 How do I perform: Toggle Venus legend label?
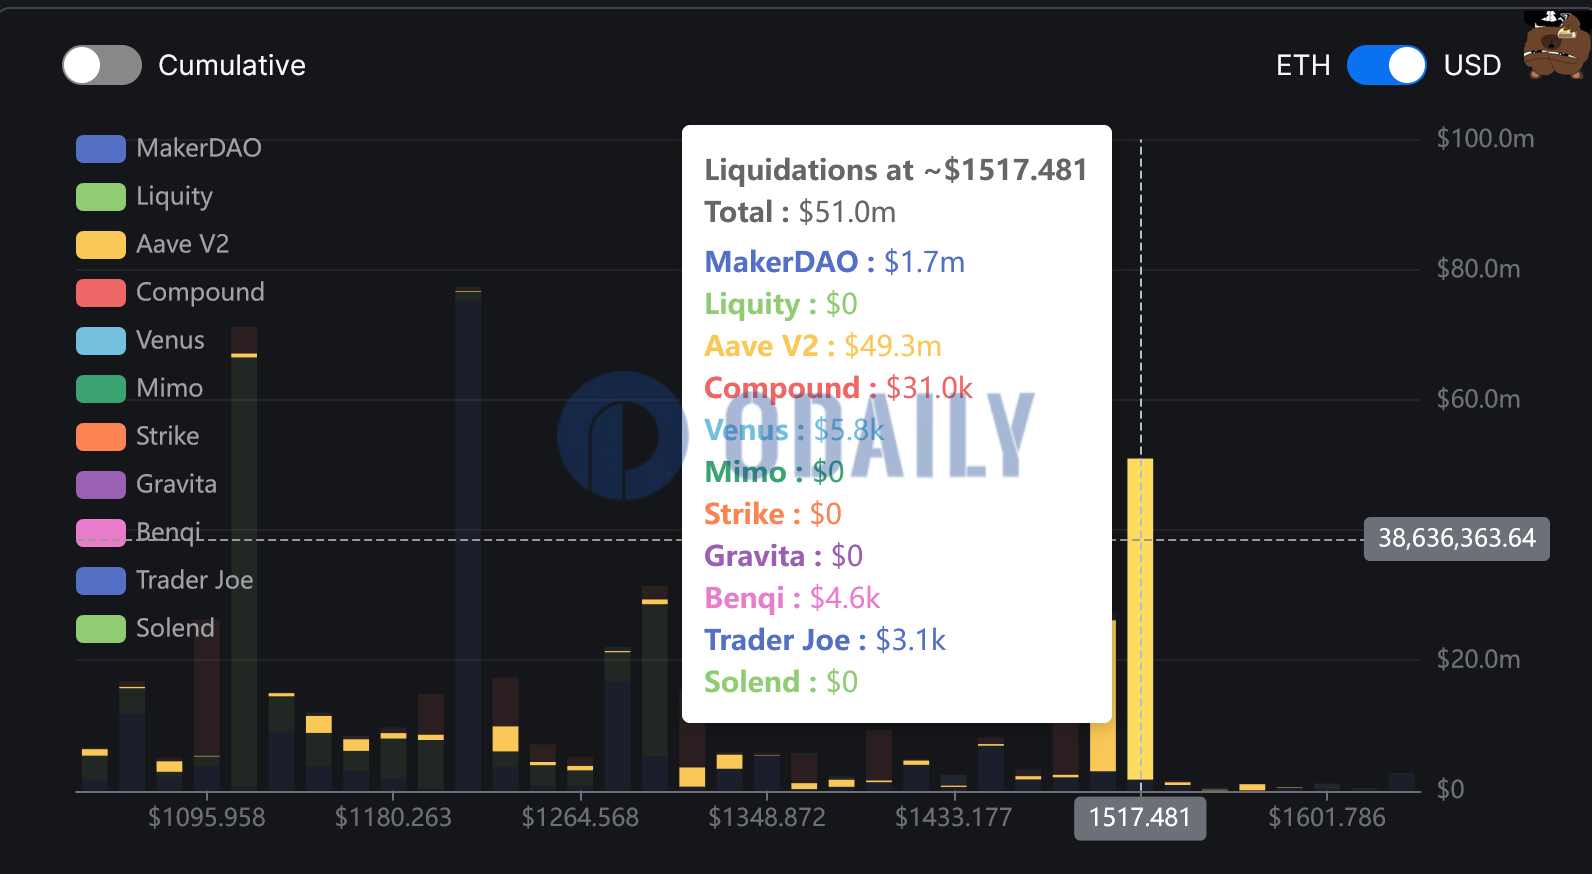tap(170, 340)
